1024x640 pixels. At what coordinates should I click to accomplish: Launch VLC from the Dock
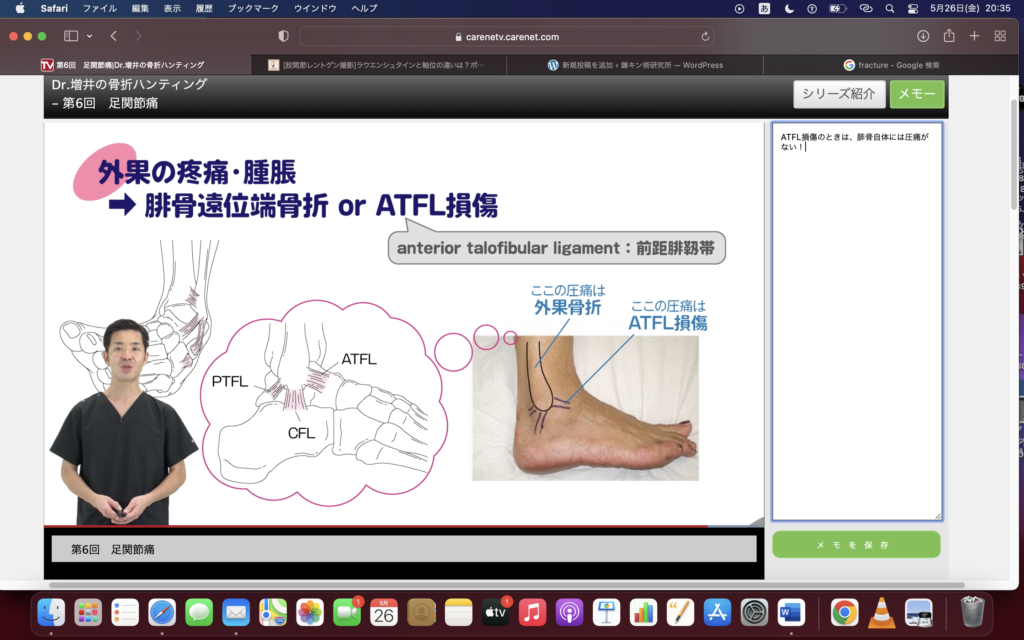pyautogui.click(x=881, y=612)
